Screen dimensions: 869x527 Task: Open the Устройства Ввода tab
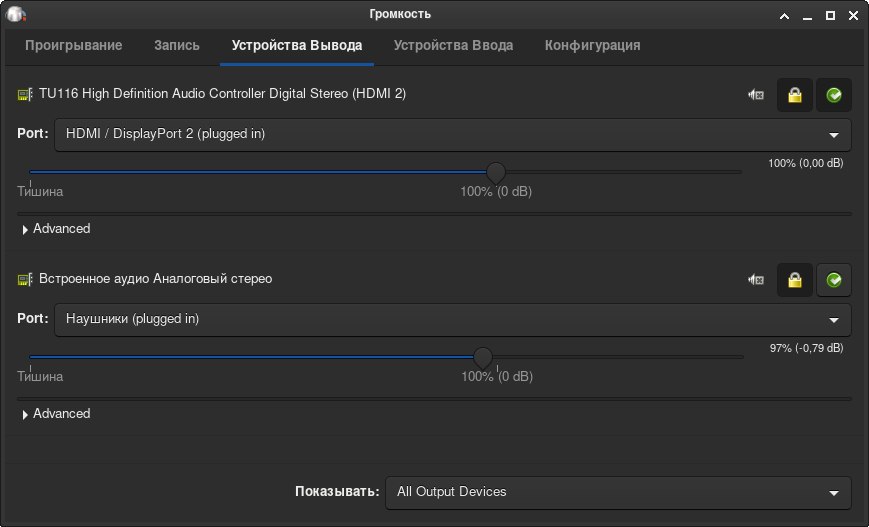click(x=453, y=45)
